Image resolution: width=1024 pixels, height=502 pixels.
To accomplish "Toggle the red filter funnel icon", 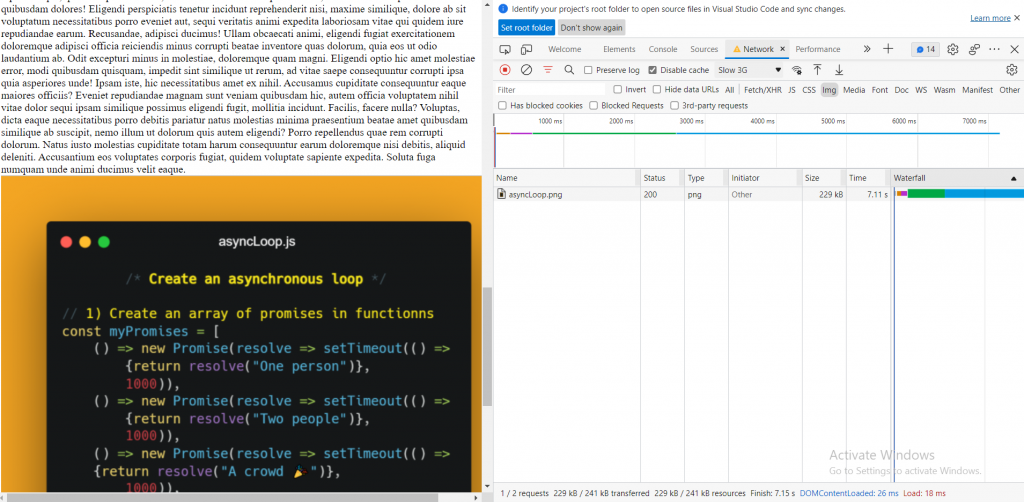I will tap(547, 70).
